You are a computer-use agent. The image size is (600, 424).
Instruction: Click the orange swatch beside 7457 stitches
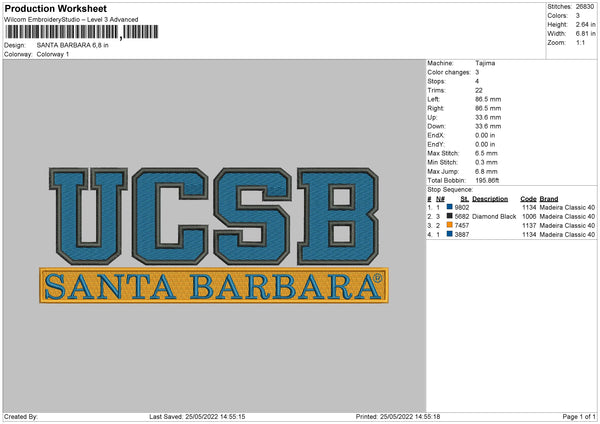[450, 225]
